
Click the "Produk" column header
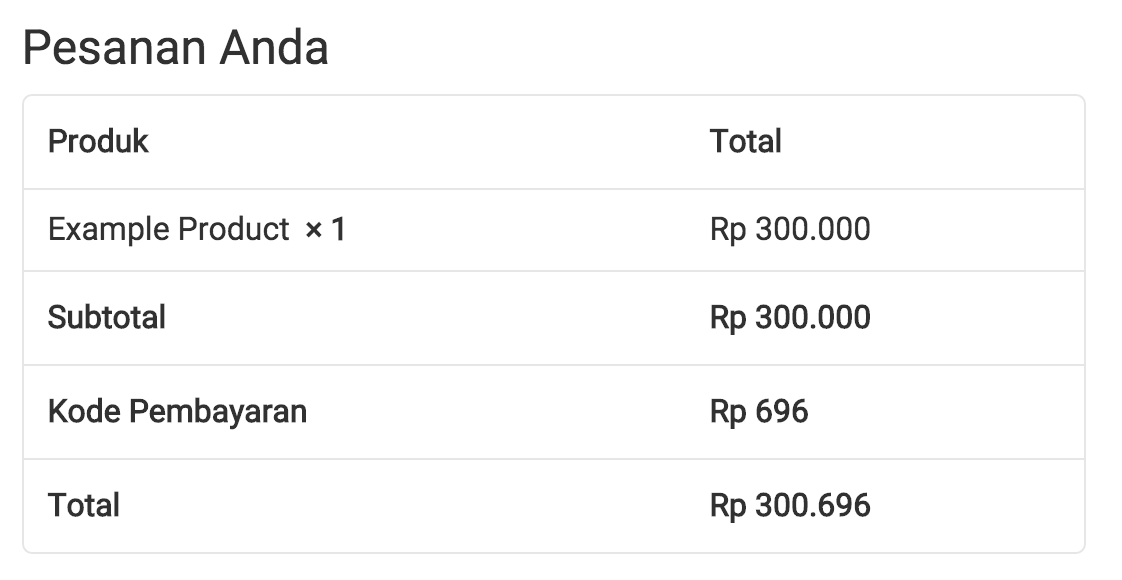98,142
